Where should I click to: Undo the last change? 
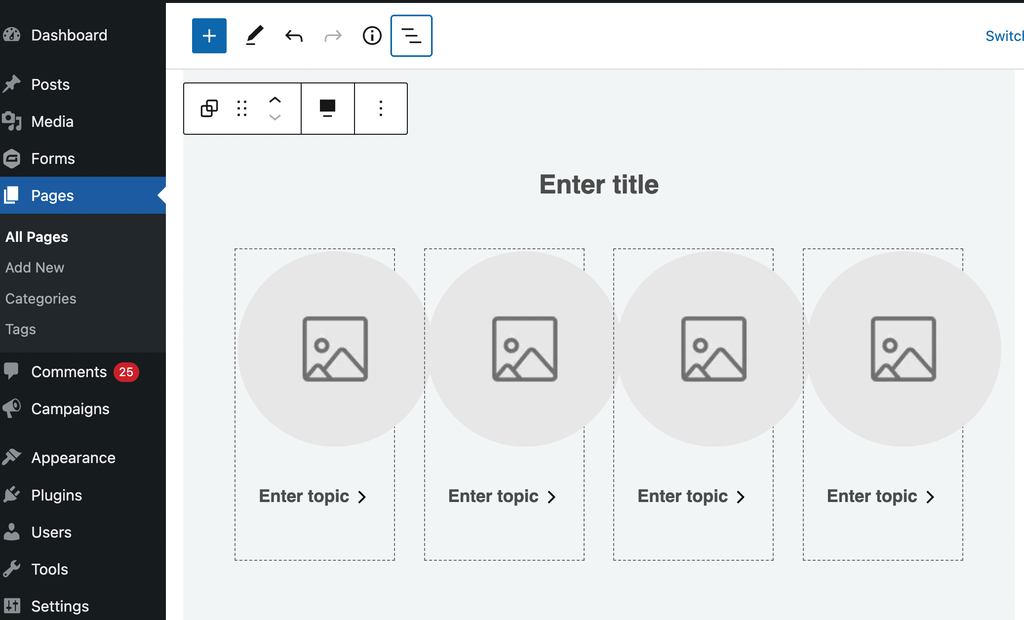pyautogui.click(x=294, y=36)
